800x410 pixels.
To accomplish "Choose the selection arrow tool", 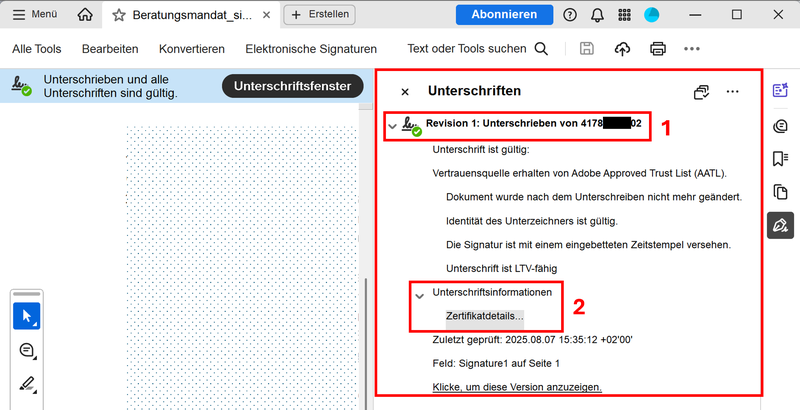I will click(27, 316).
